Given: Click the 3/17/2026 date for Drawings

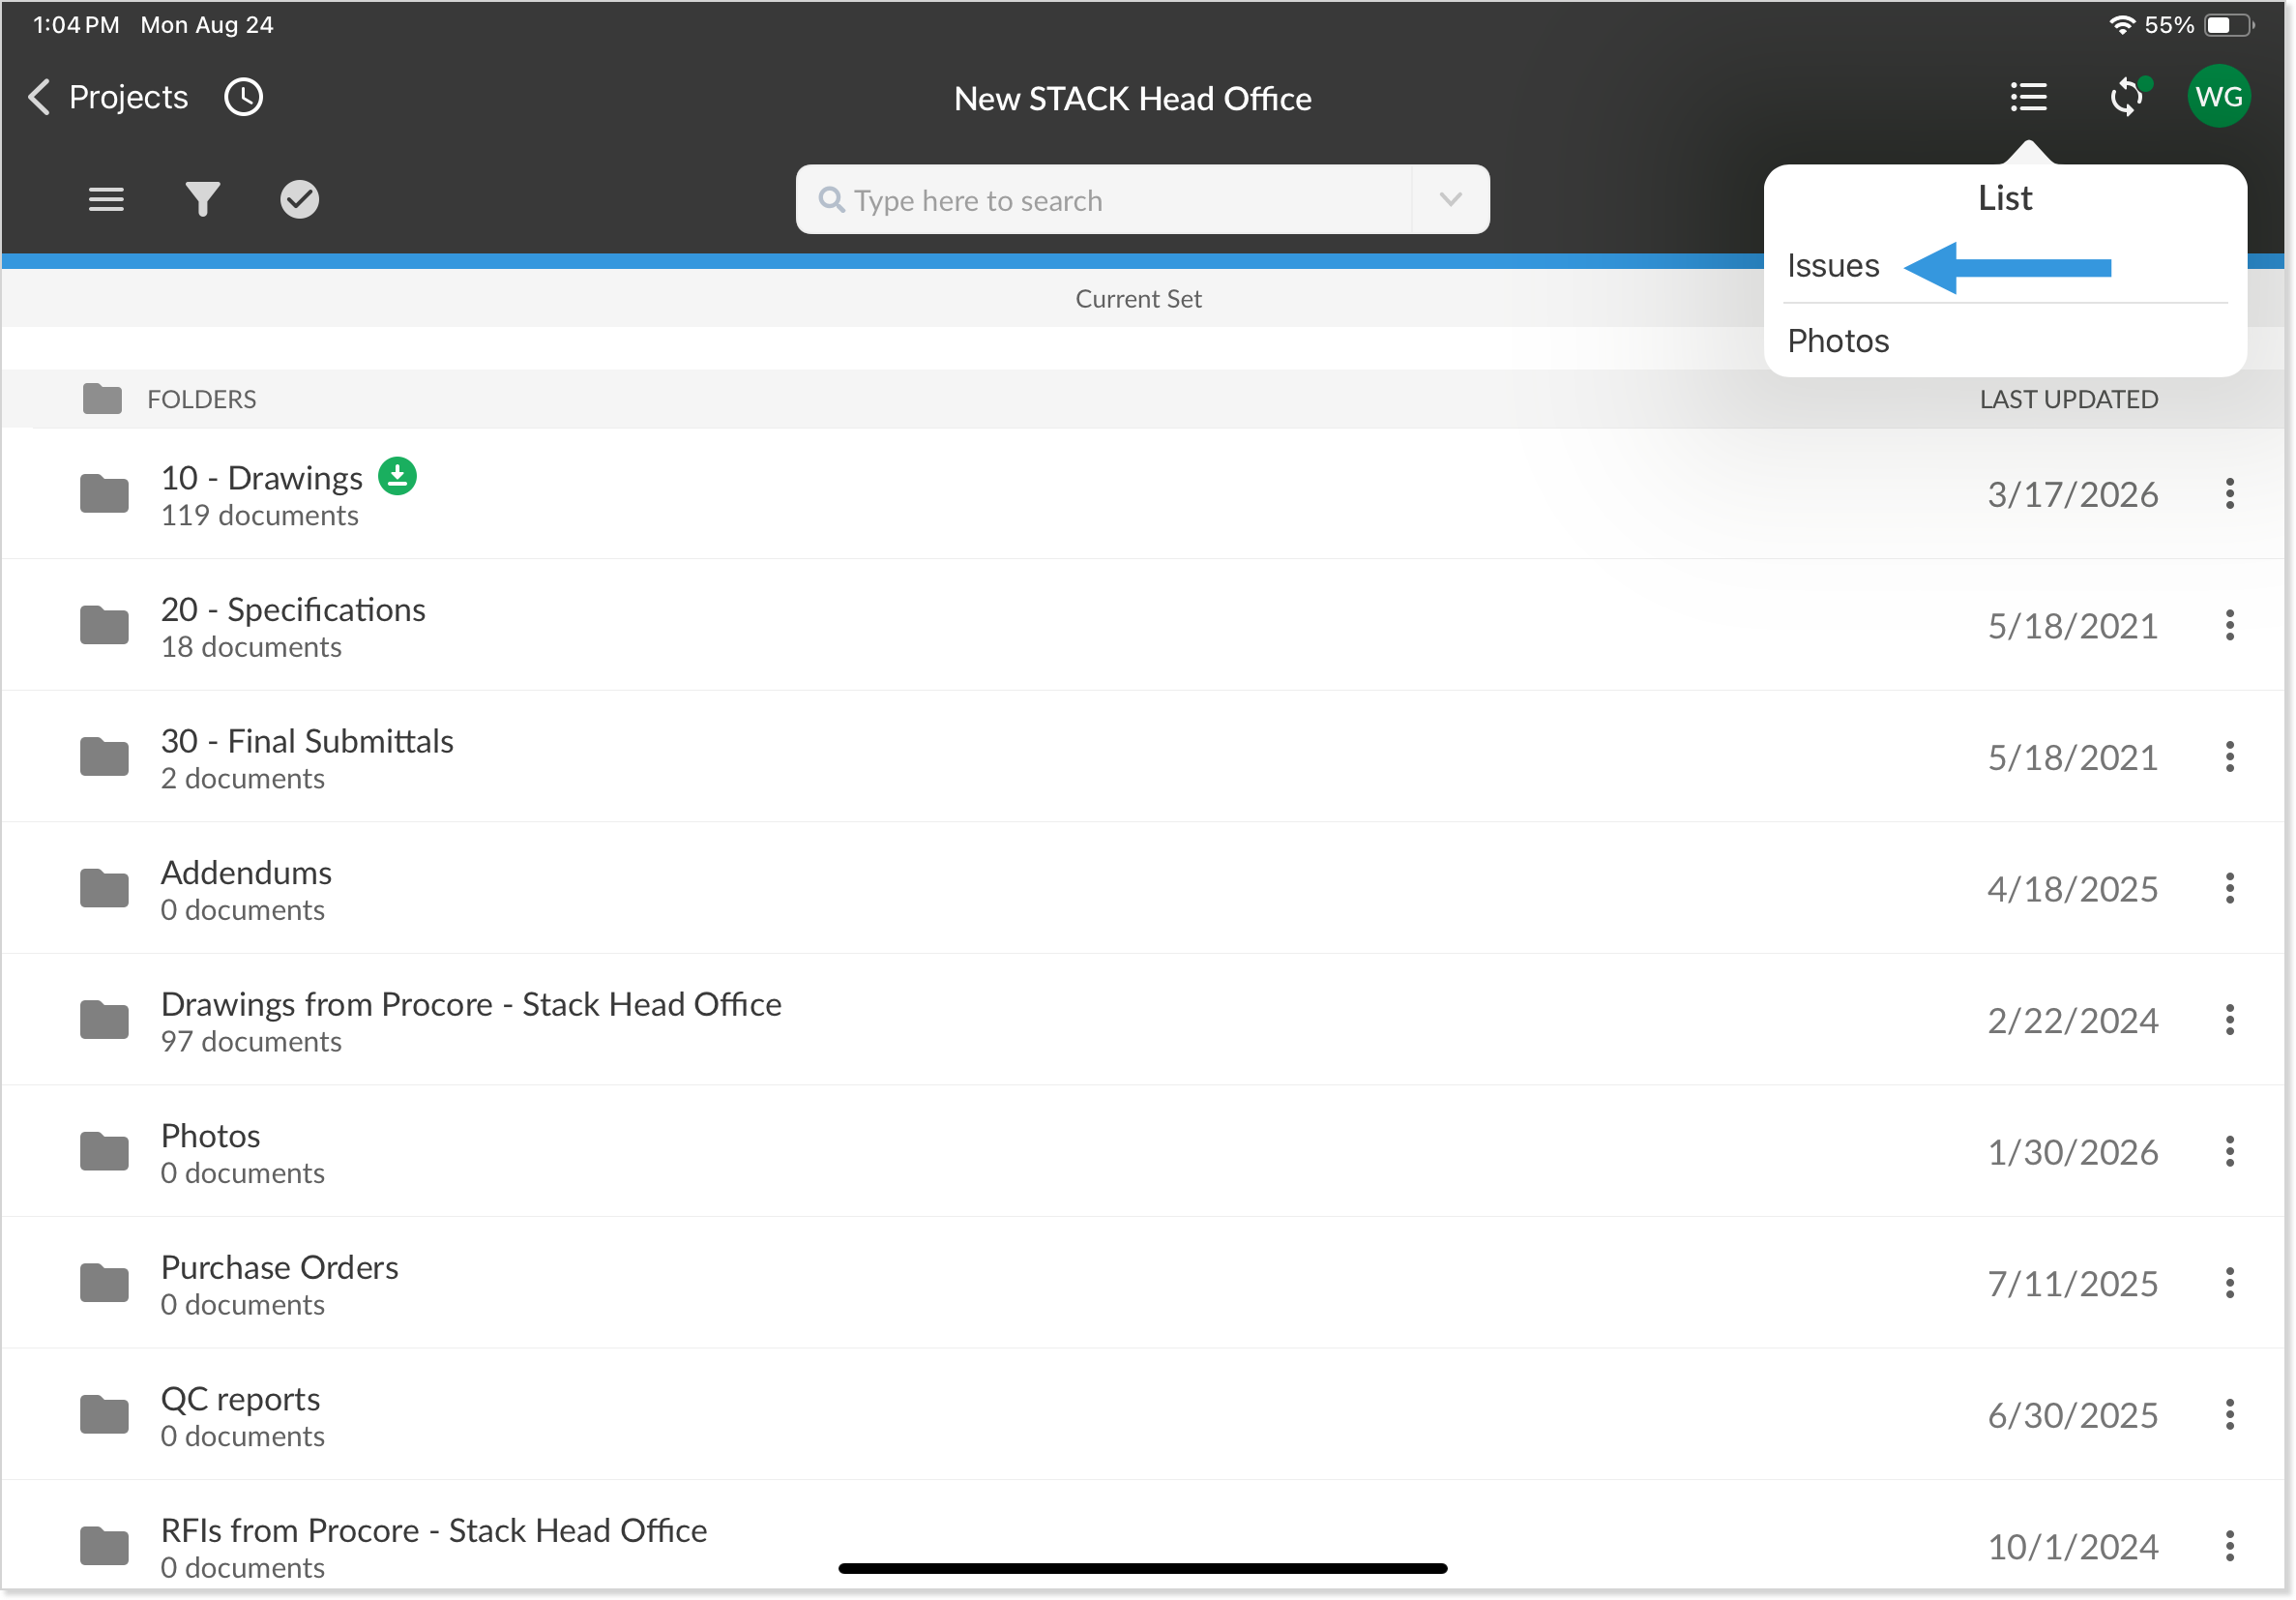Looking at the screenshot, I should tap(2072, 495).
